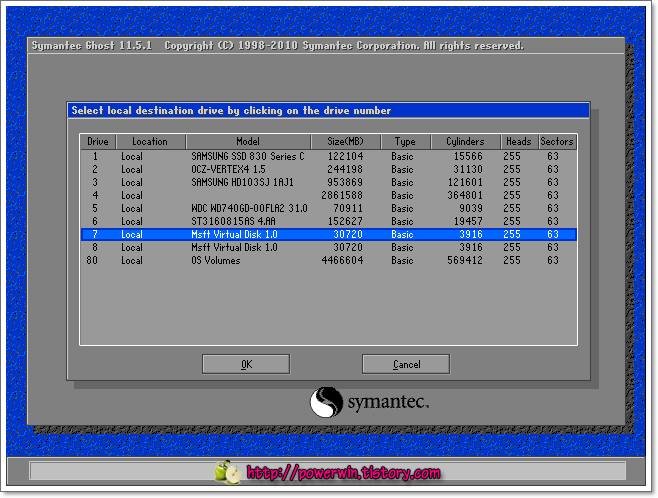Click the Model column header
Viewport: 658px width, 498px height.
pos(248,142)
